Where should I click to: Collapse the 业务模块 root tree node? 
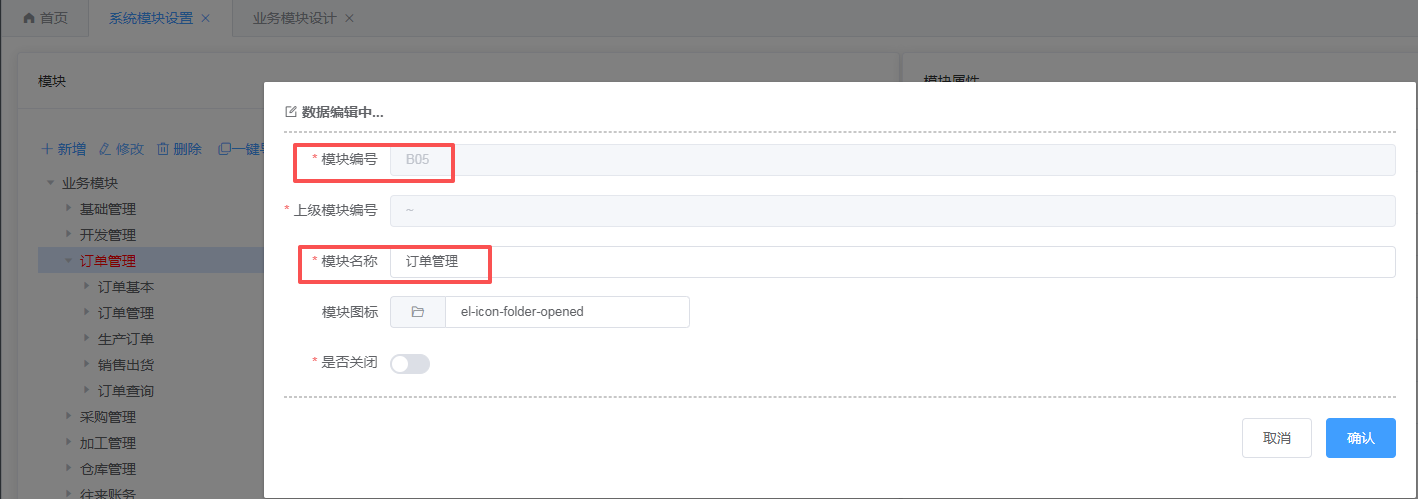click(50, 183)
